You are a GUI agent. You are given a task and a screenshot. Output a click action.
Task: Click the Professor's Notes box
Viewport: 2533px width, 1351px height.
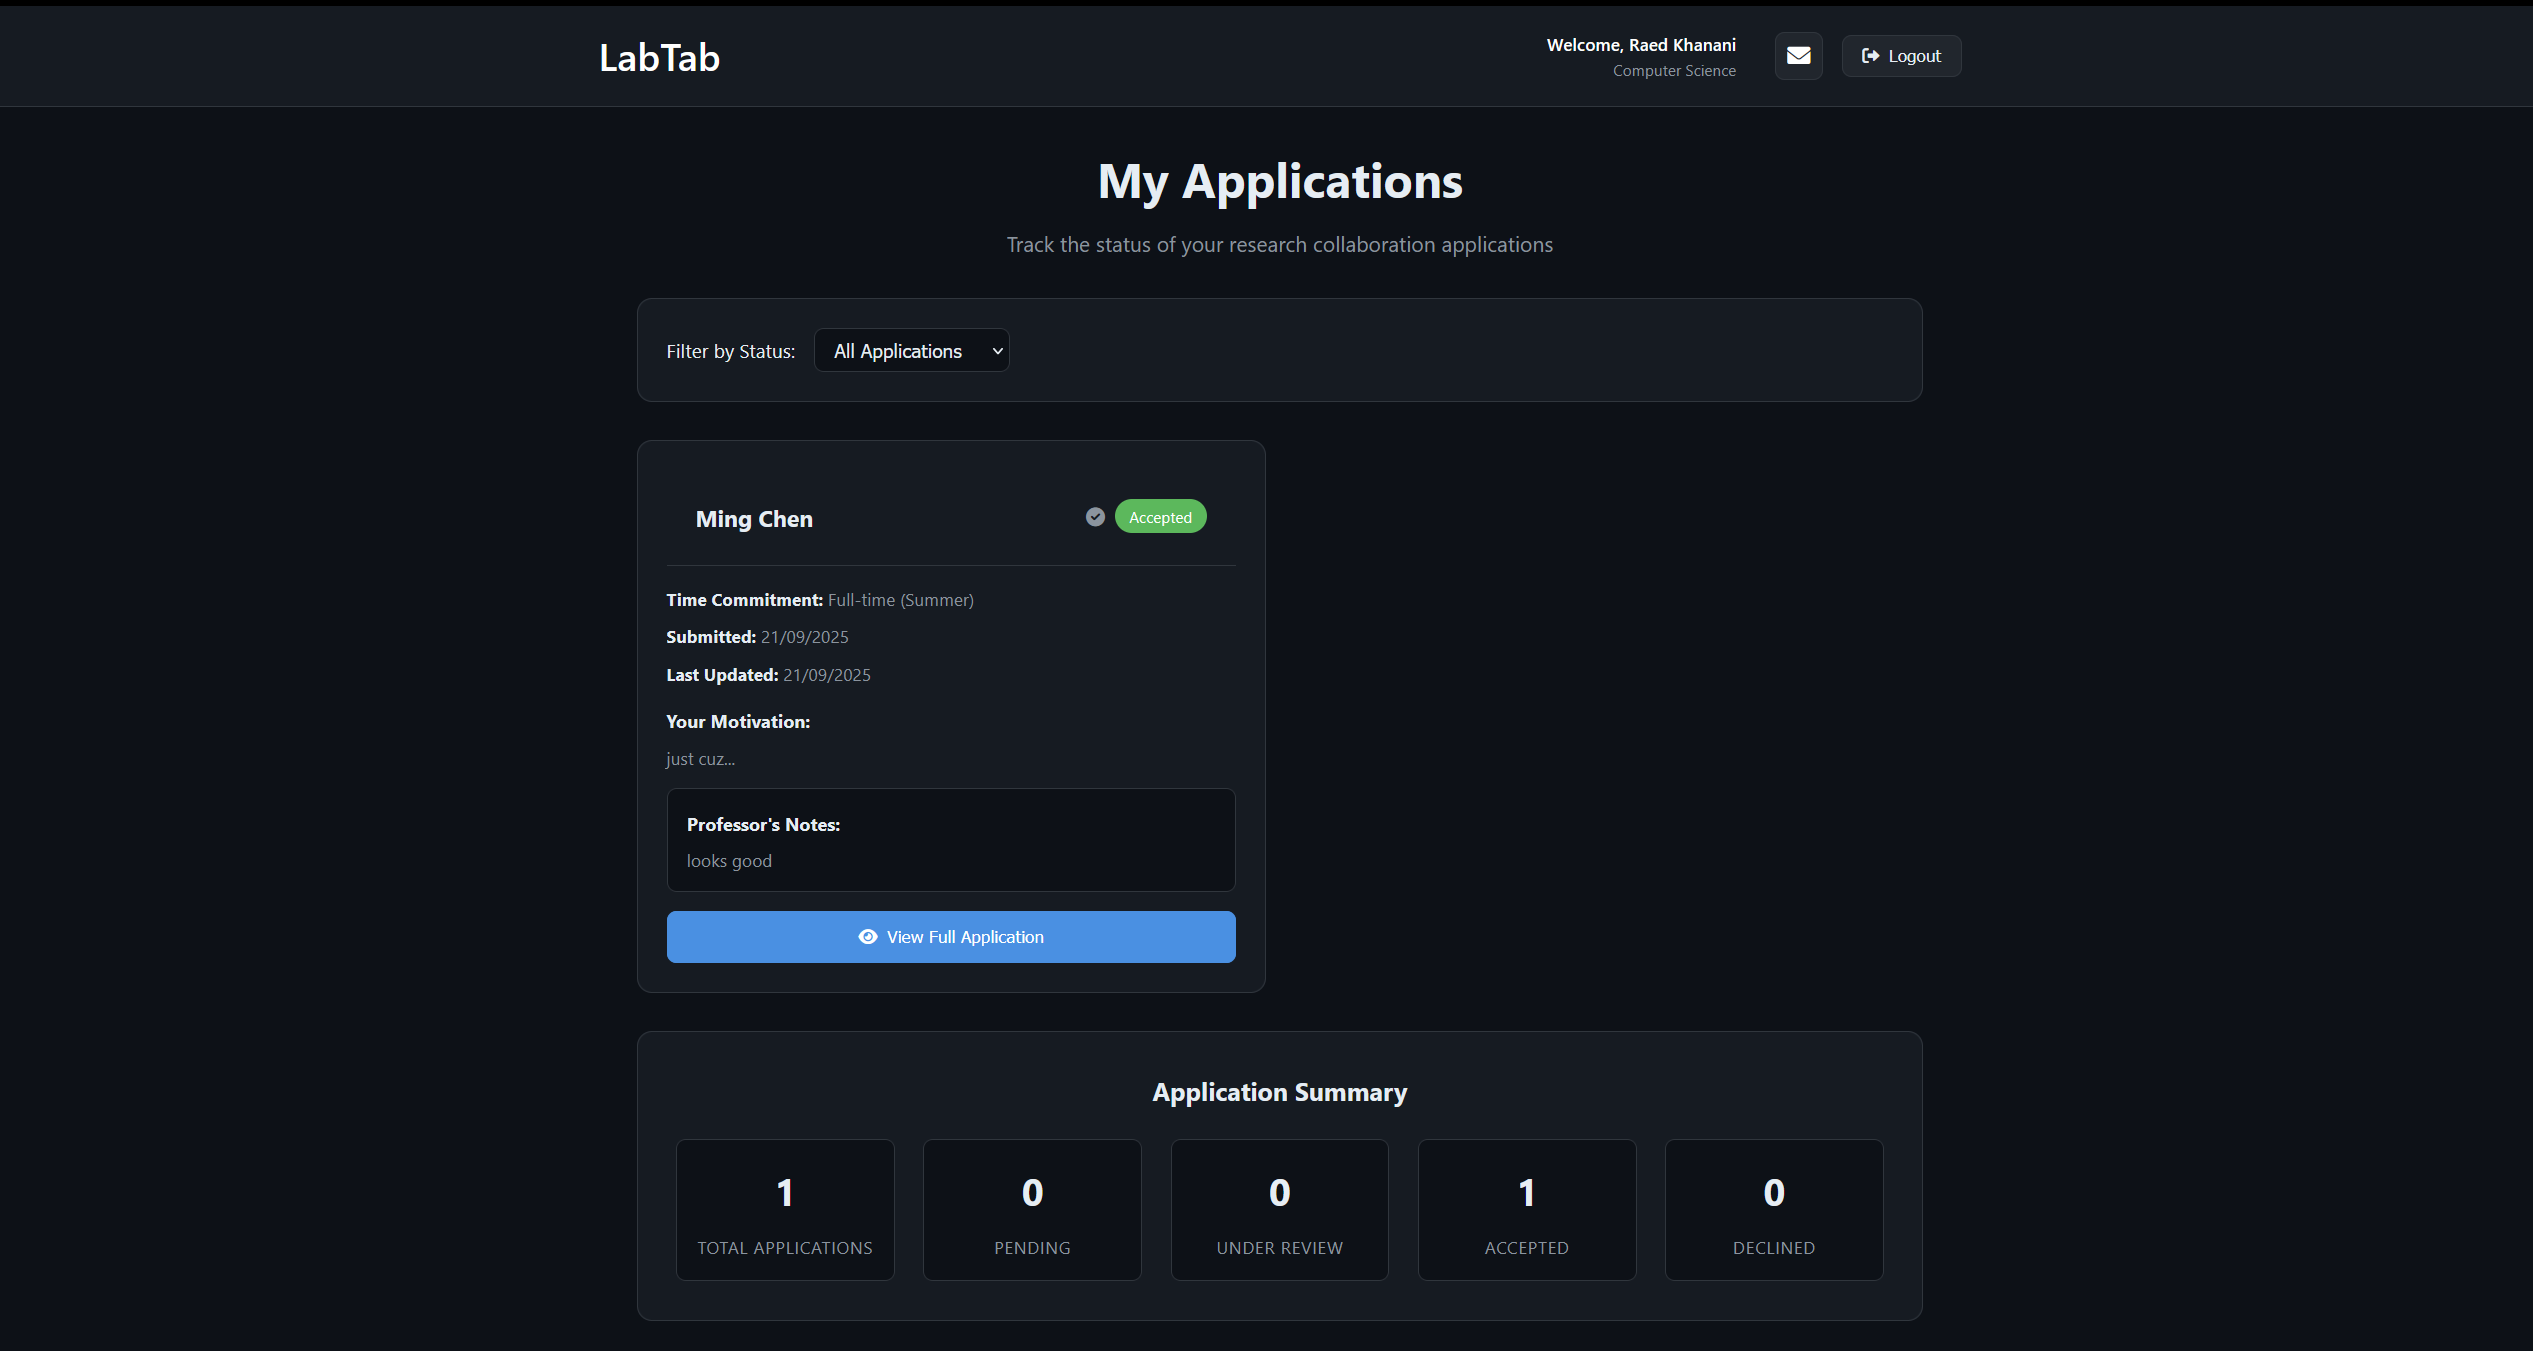tap(950, 840)
